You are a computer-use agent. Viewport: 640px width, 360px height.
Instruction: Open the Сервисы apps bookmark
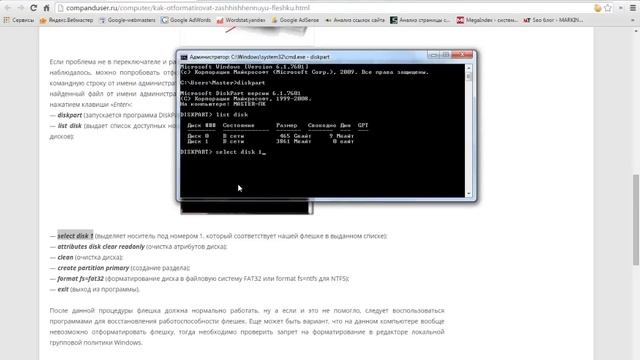tap(19, 20)
